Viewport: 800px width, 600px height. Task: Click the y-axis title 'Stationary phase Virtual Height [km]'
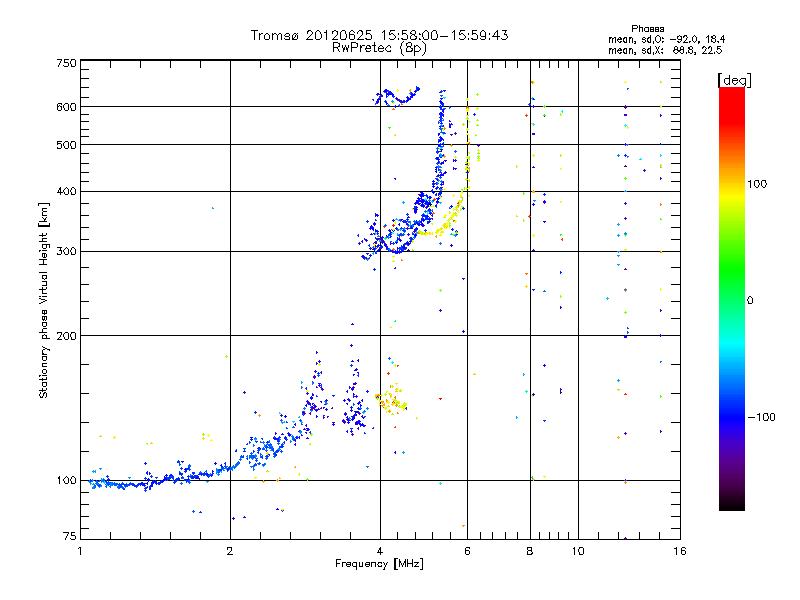tap(44, 301)
